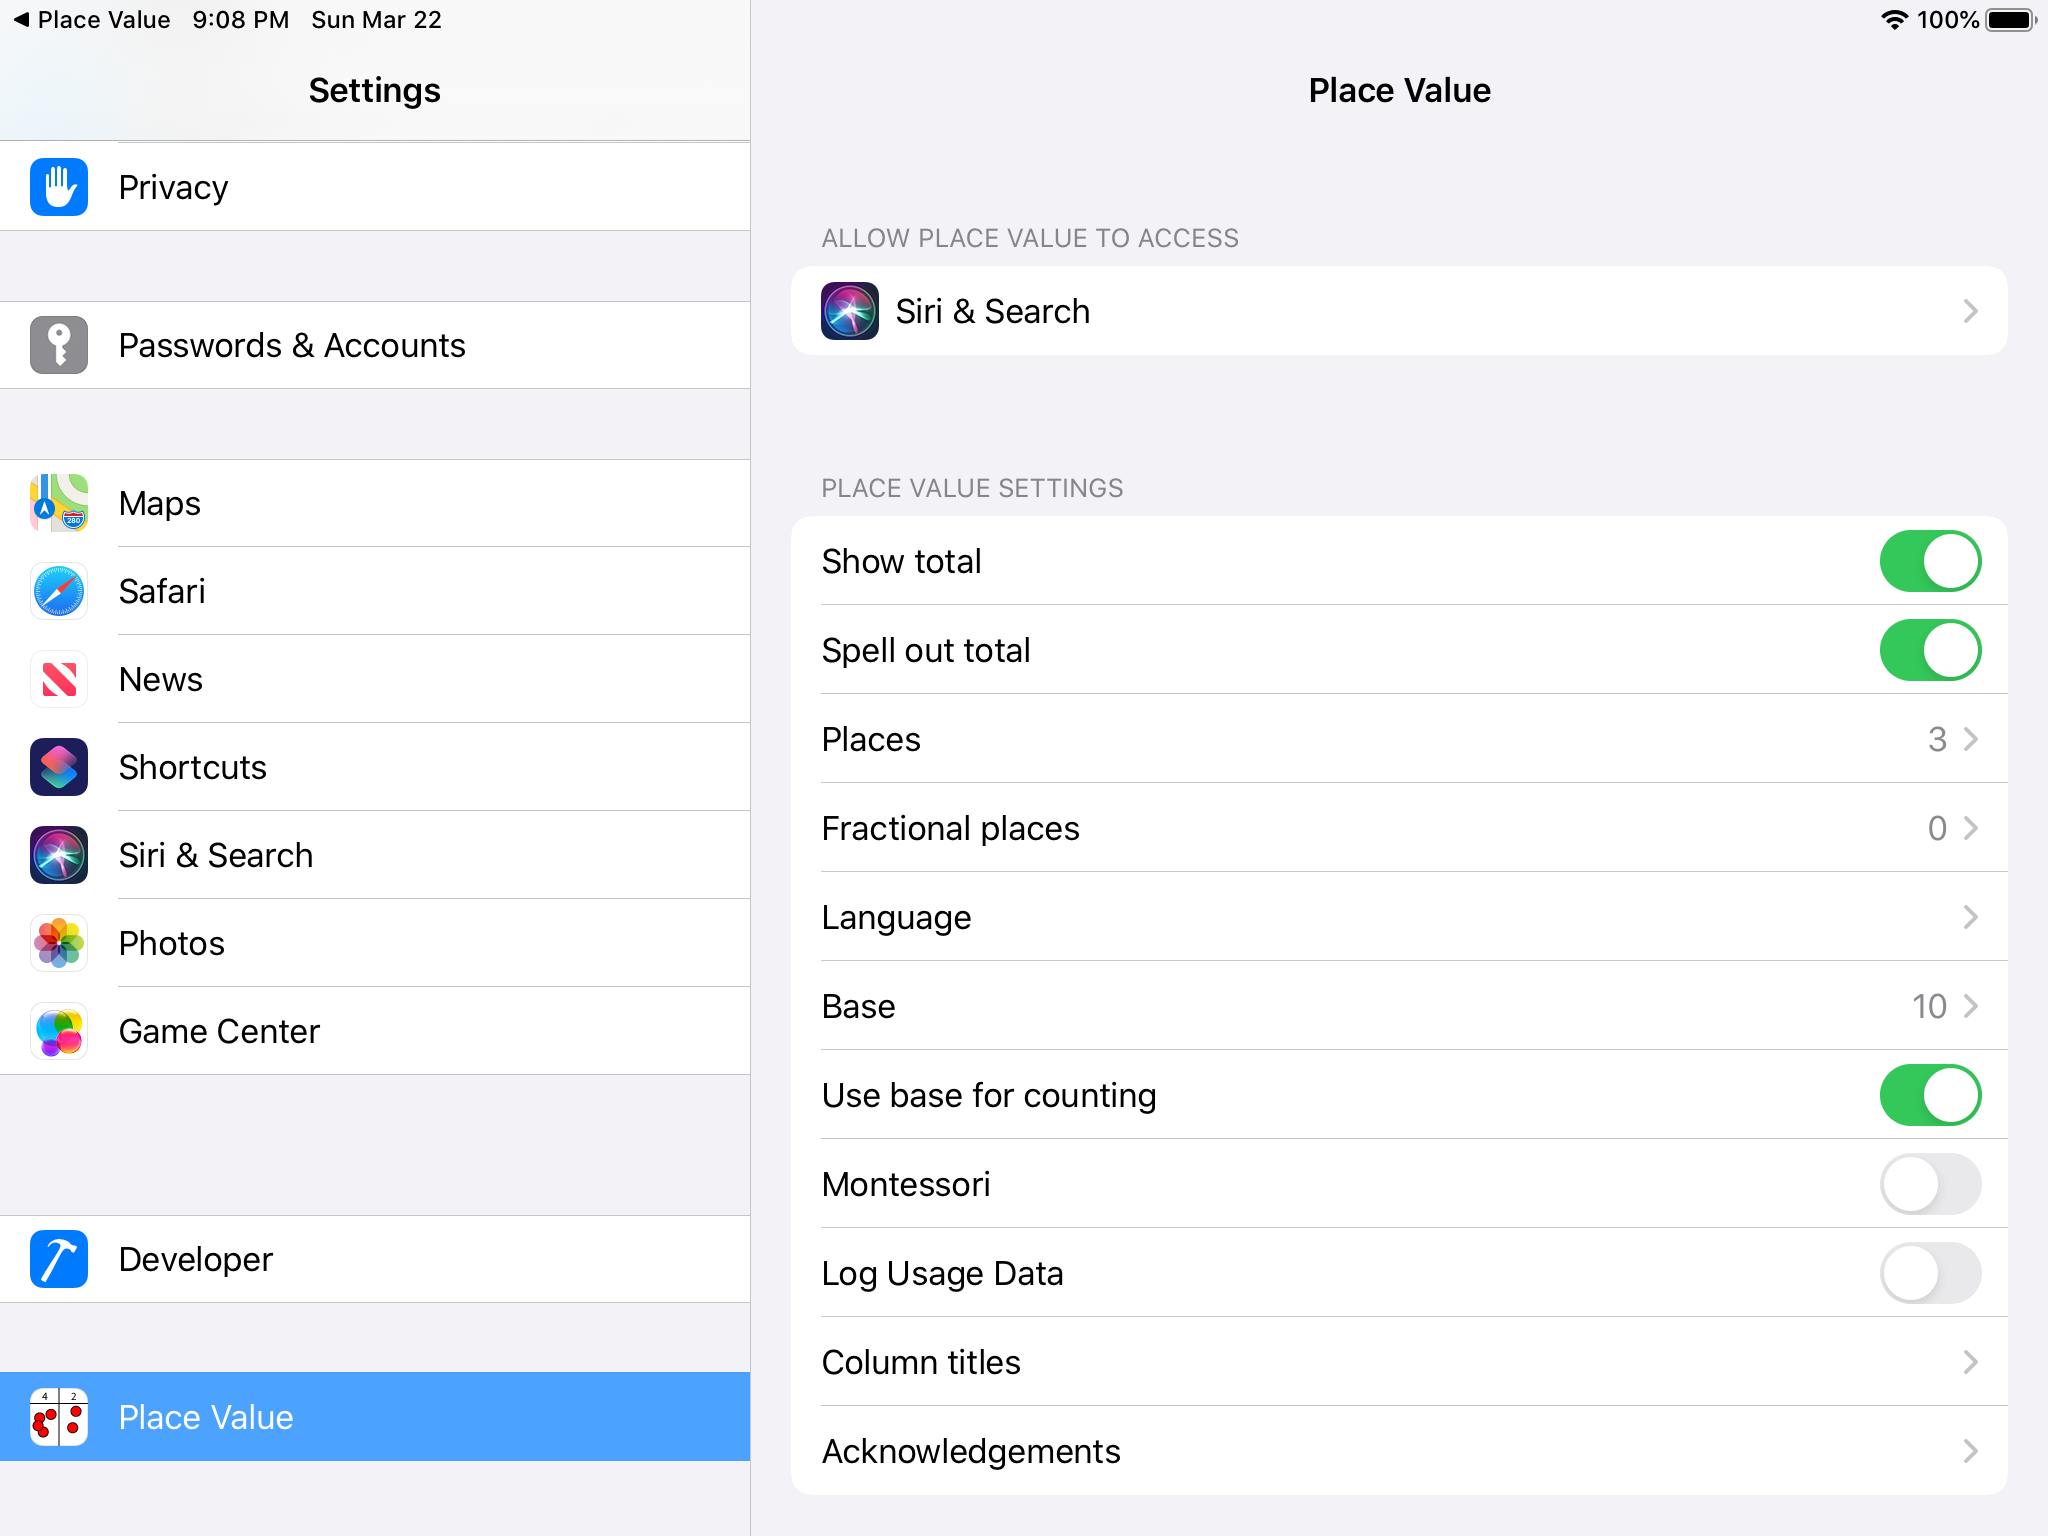This screenshot has width=2048, height=1536.
Task: Open Privacy settings
Action: pyautogui.click(x=375, y=187)
